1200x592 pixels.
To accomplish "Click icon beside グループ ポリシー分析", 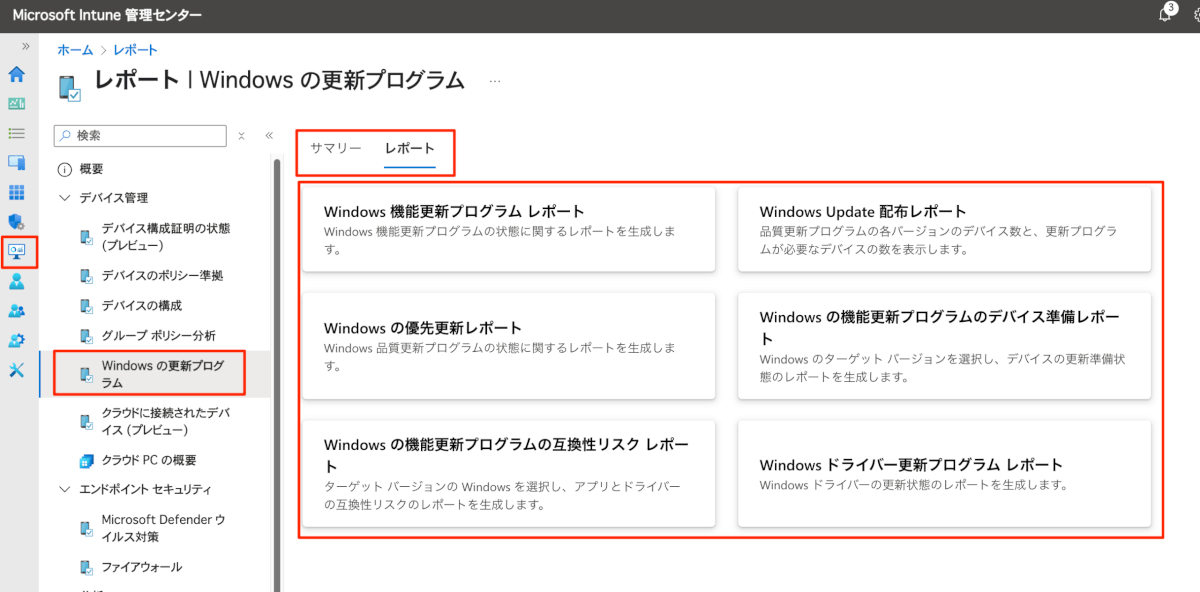I will tap(87, 336).
